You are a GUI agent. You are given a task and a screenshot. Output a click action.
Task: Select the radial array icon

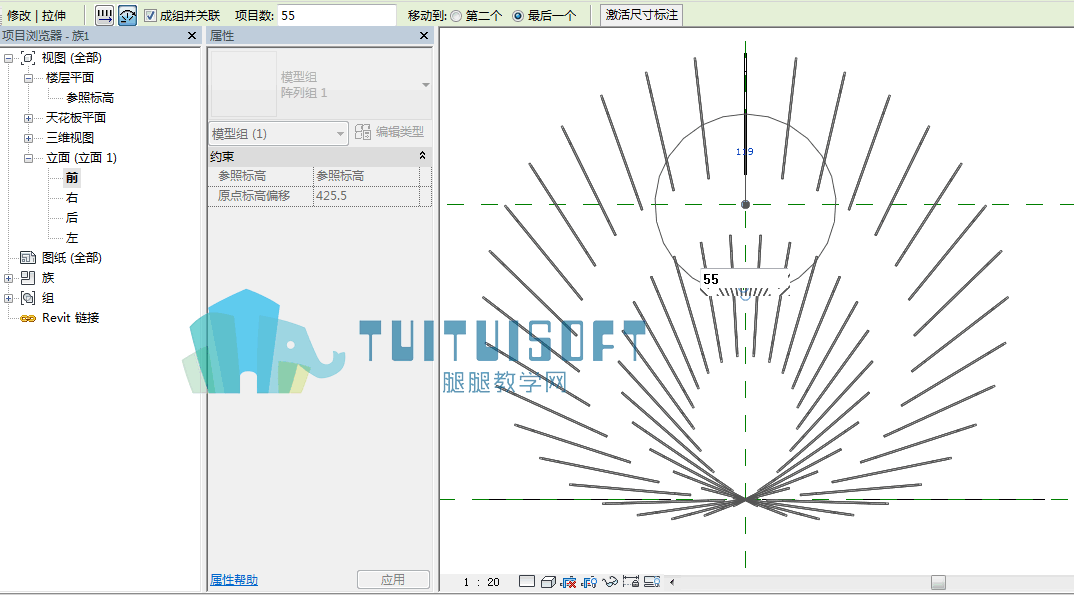pyautogui.click(x=127, y=15)
